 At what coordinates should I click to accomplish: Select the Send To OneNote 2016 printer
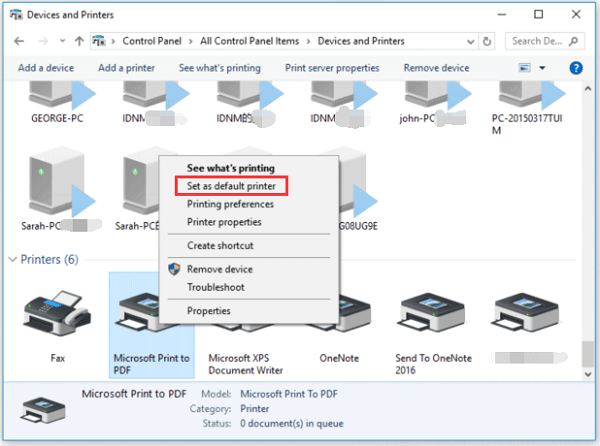(x=433, y=314)
